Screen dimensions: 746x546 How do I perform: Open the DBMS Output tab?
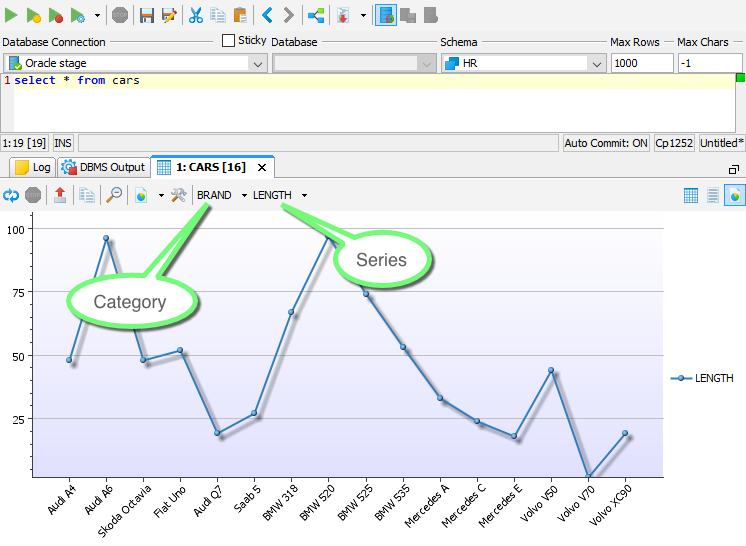104,167
